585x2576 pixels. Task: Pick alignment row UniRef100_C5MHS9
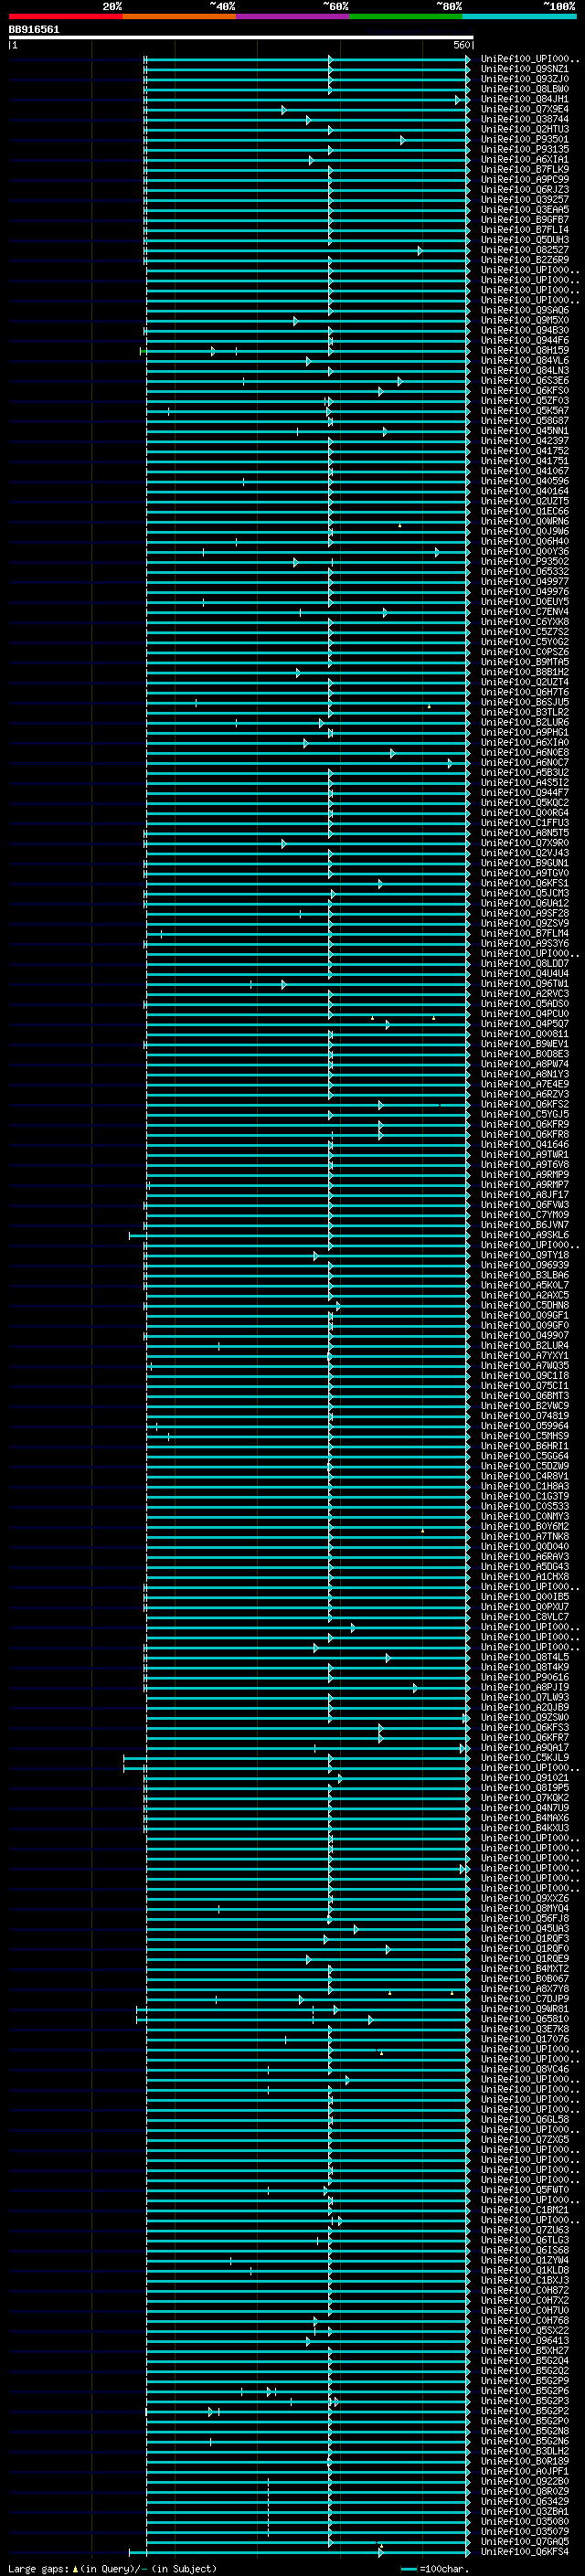[524, 1435]
